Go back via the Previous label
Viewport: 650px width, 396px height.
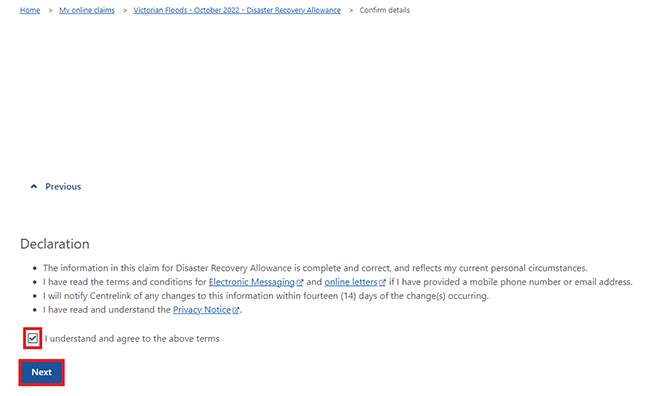point(63,187)
